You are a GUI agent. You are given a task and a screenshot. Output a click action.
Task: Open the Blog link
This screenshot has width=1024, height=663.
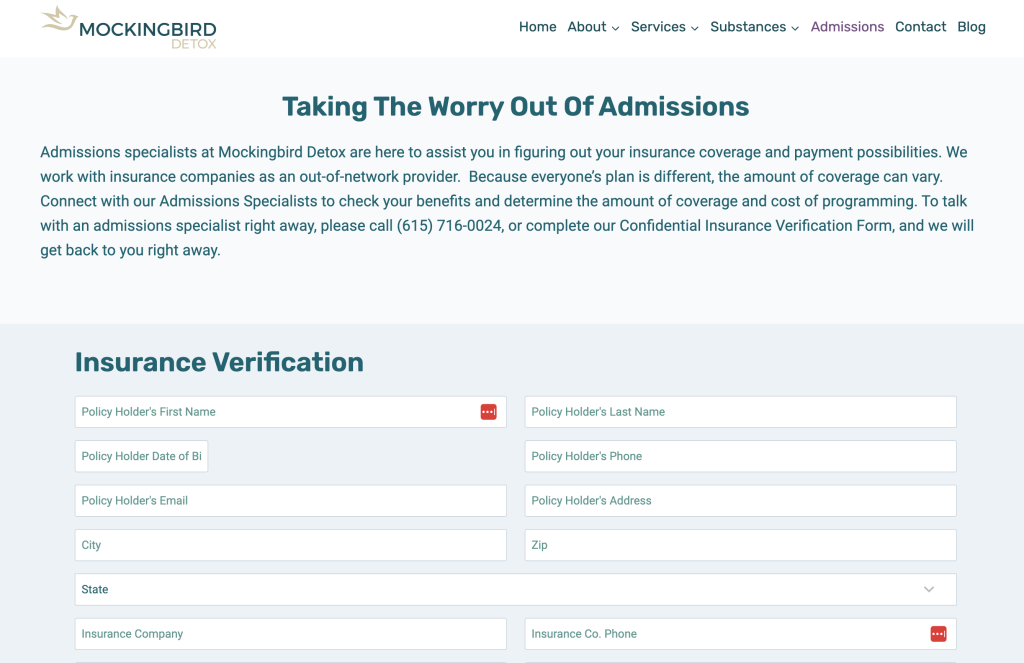pyautogui.click(x=971, y=27)
